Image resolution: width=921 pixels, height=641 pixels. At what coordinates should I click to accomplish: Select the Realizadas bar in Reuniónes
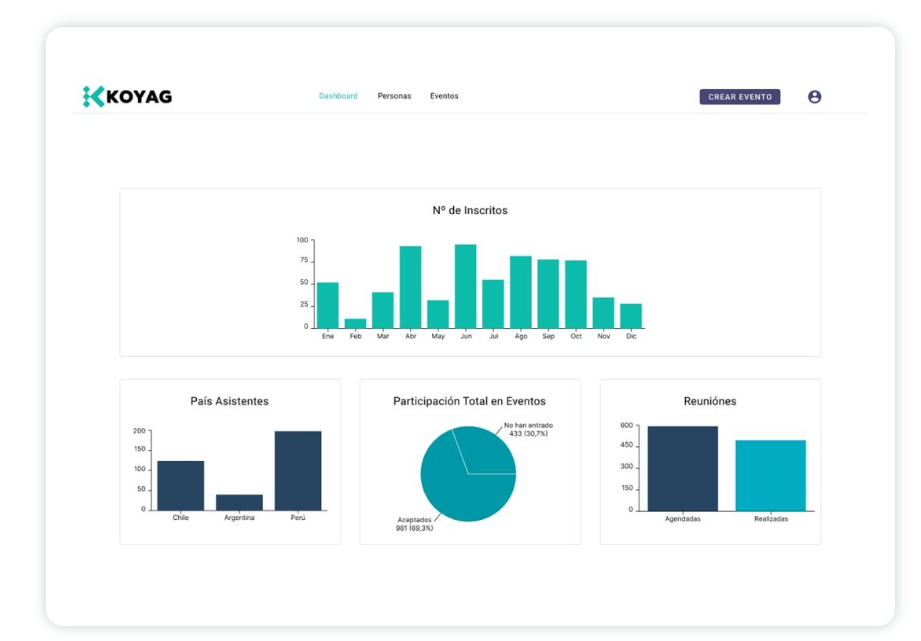tap(770, 475)
